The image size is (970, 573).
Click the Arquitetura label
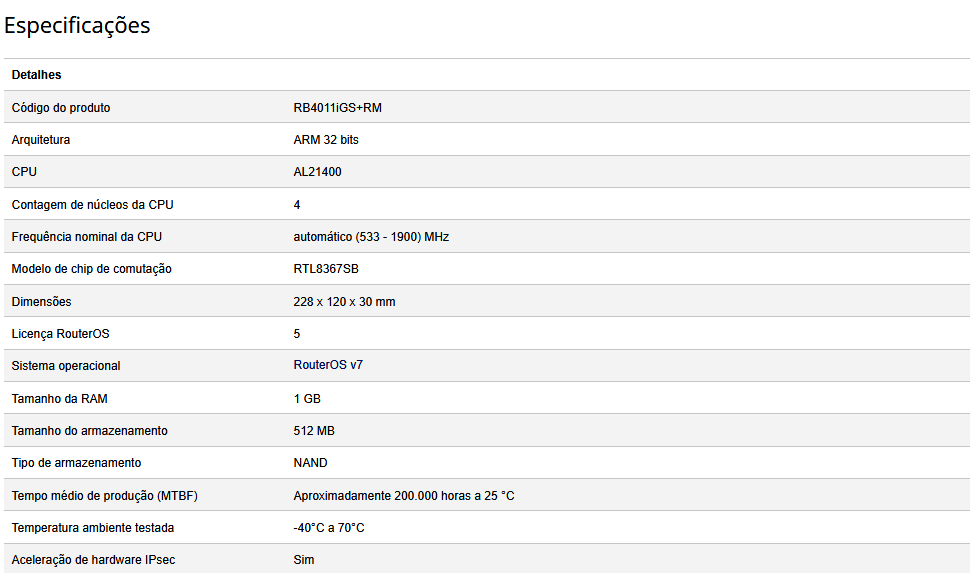coord(41,140)
